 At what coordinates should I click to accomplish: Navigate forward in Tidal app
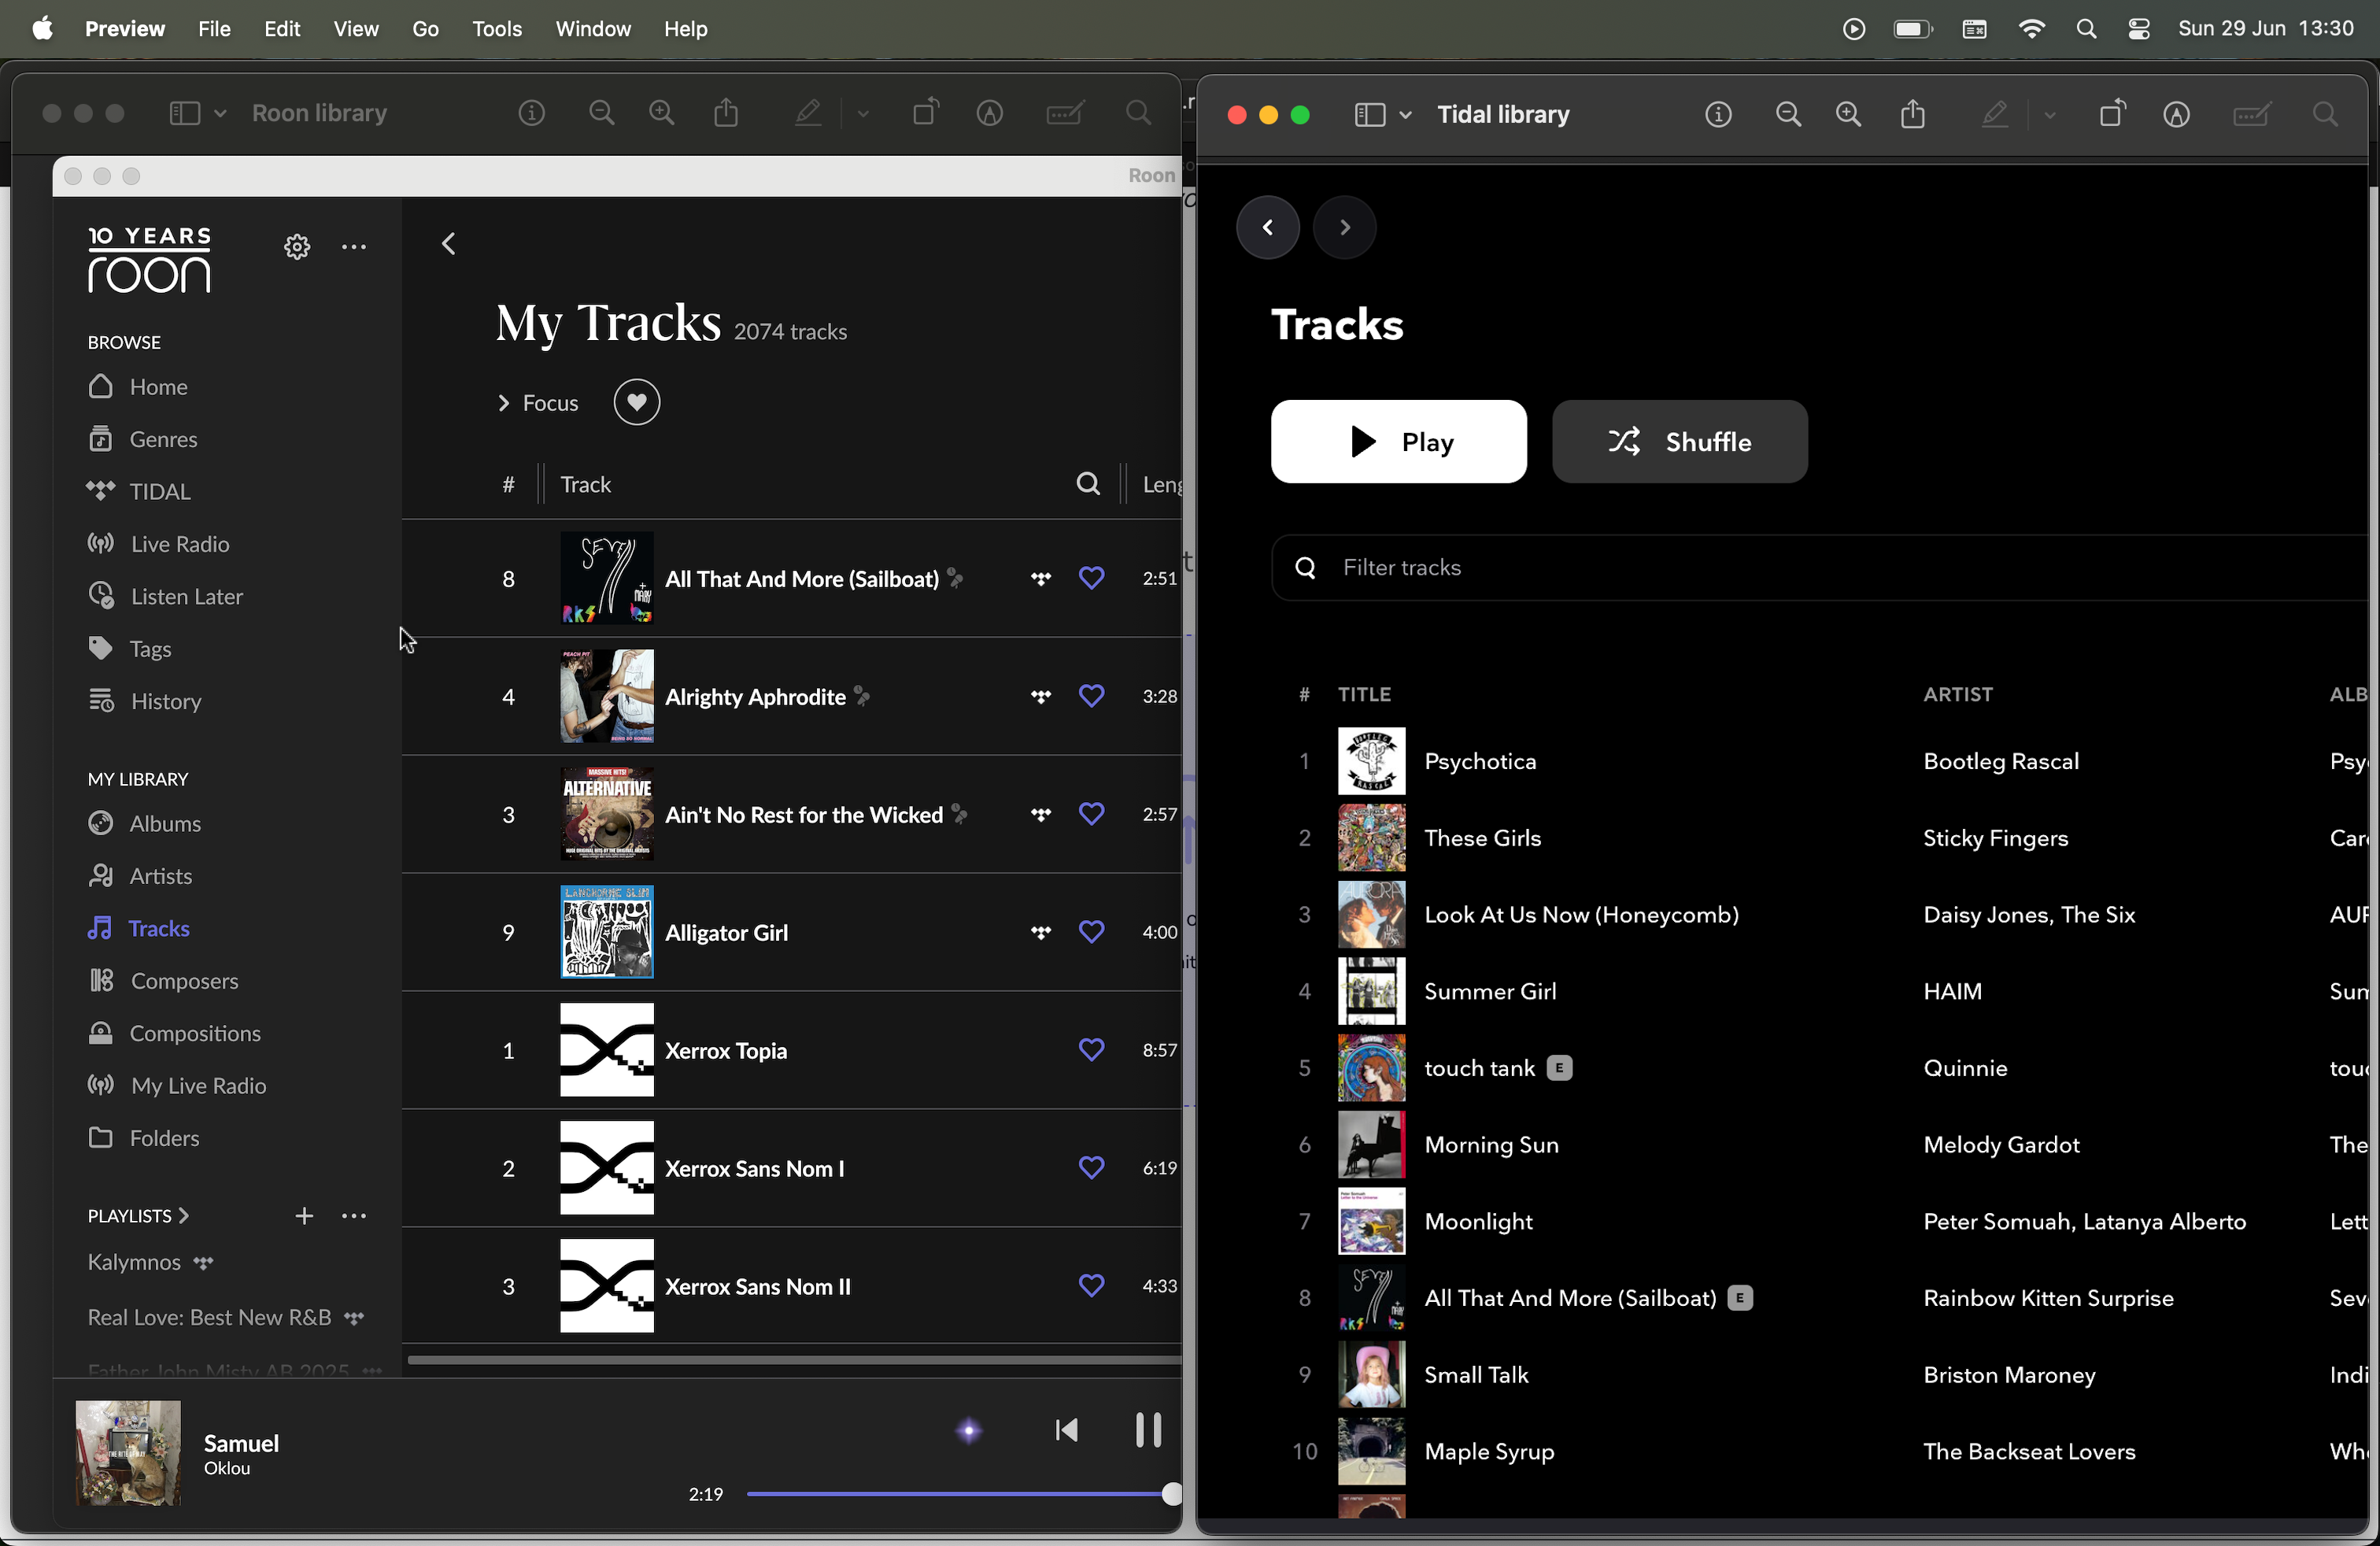click(1344, 227)
